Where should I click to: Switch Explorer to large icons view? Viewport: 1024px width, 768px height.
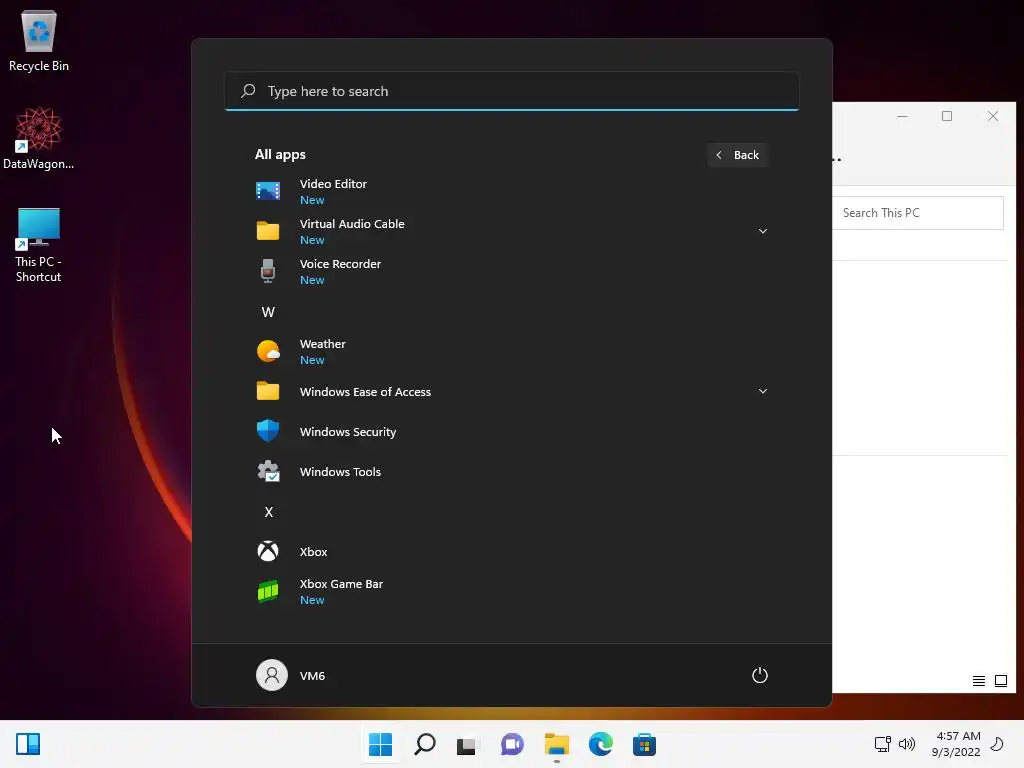tap(1000, 681)
